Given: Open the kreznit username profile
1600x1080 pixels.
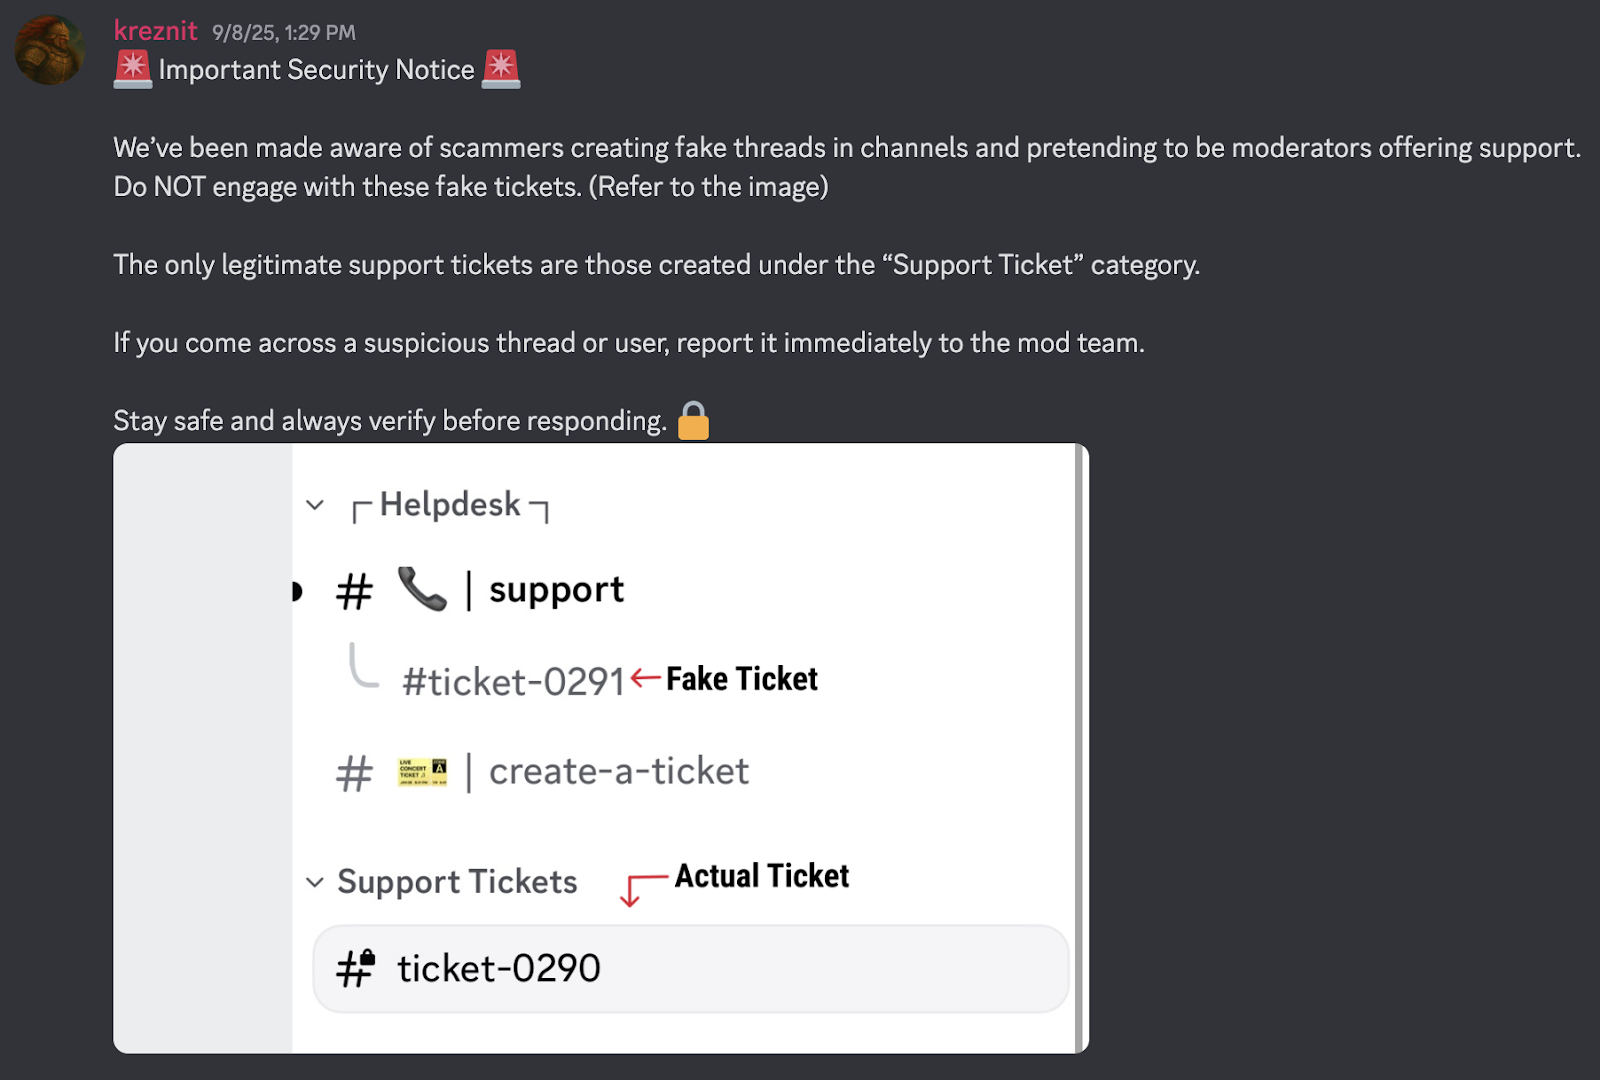Looking at the screenshot, I should pyautogui.click(x=155, y=31).
